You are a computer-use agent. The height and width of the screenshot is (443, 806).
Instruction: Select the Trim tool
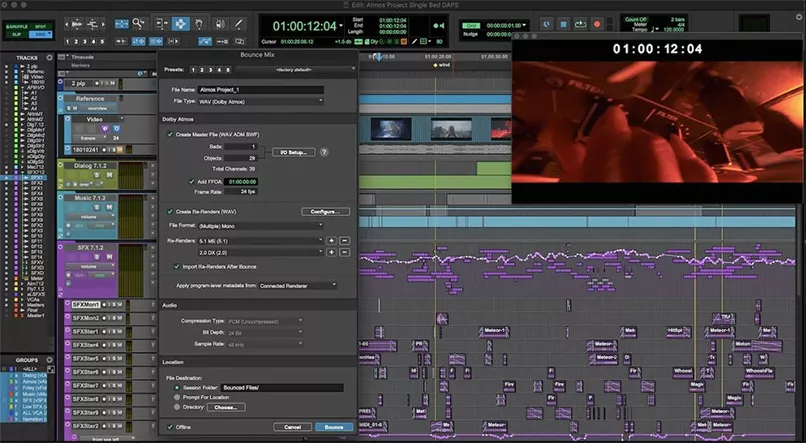[x=161, y=24]
